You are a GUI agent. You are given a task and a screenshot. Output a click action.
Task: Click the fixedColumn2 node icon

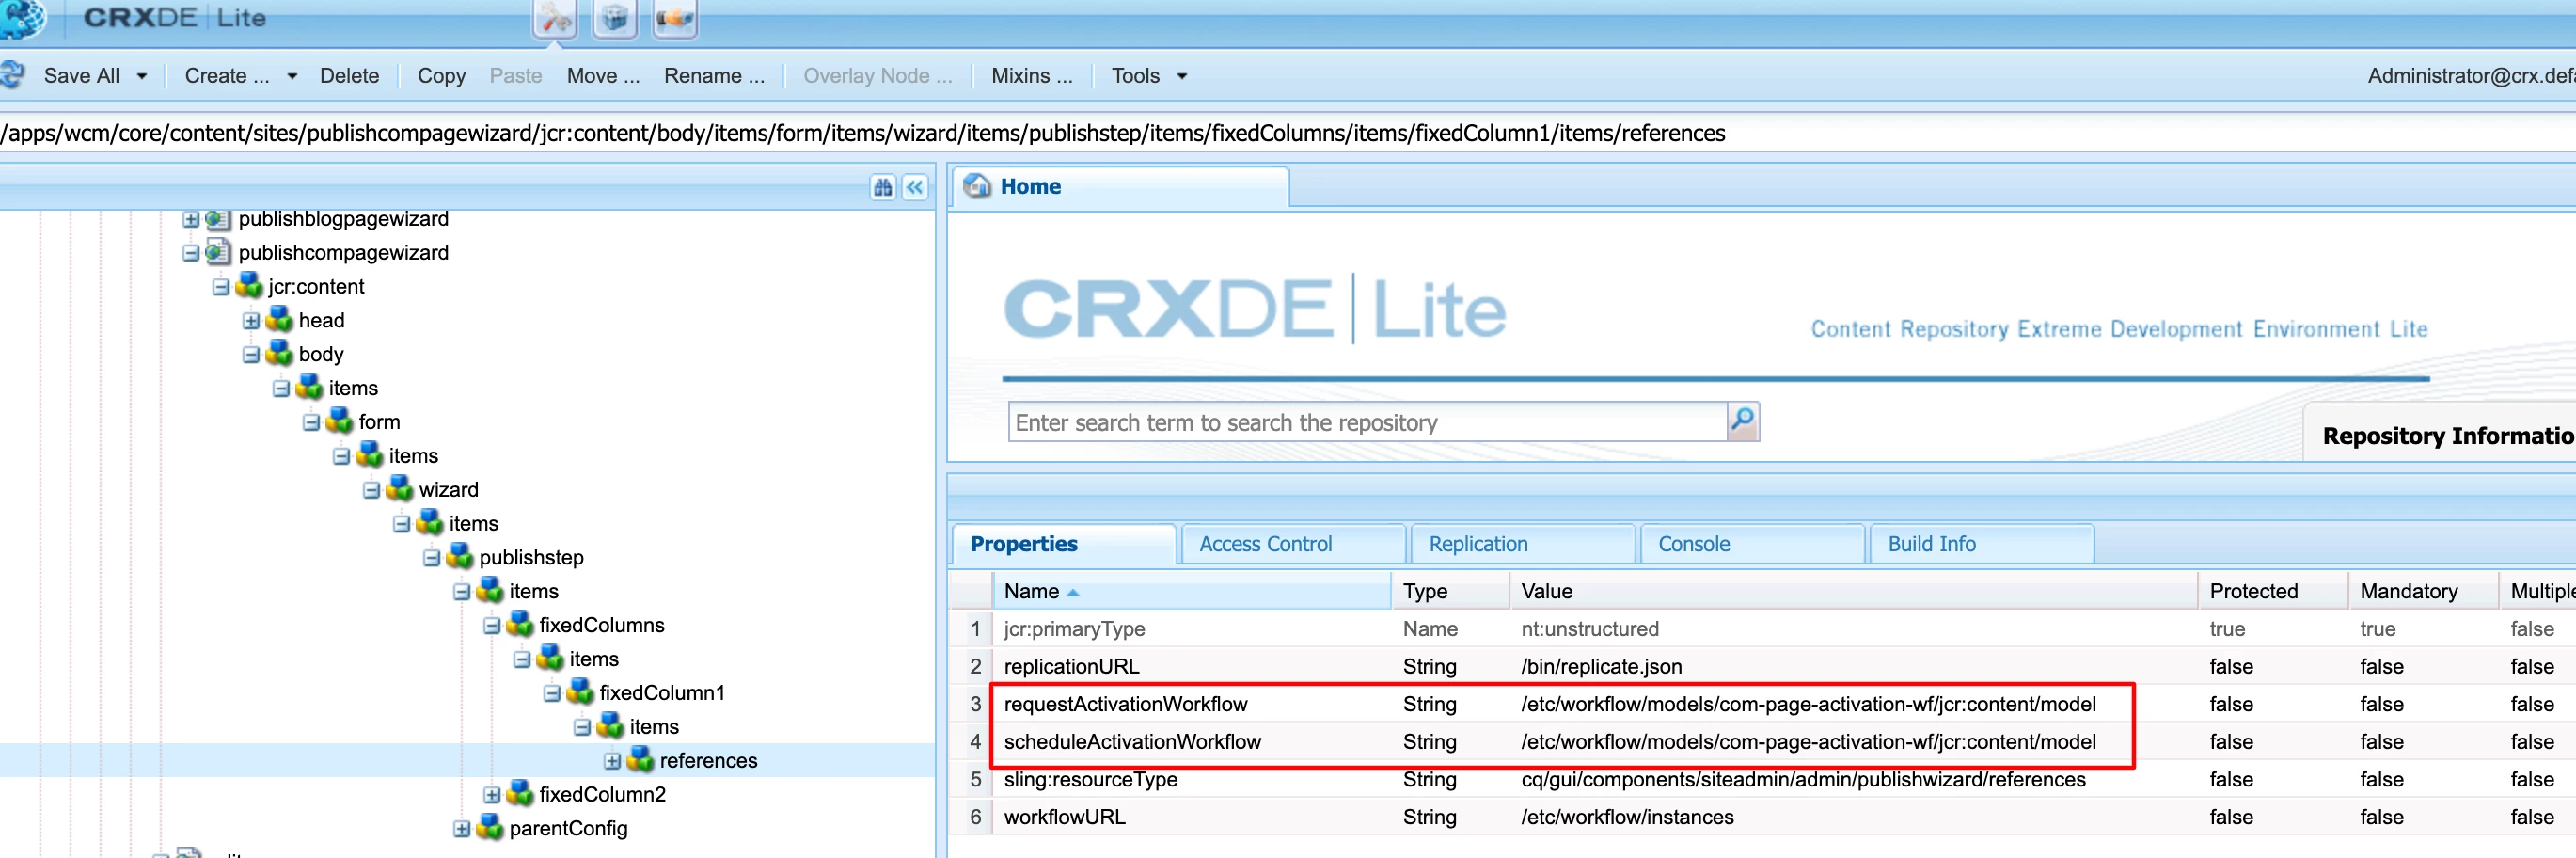coord(520,794)
